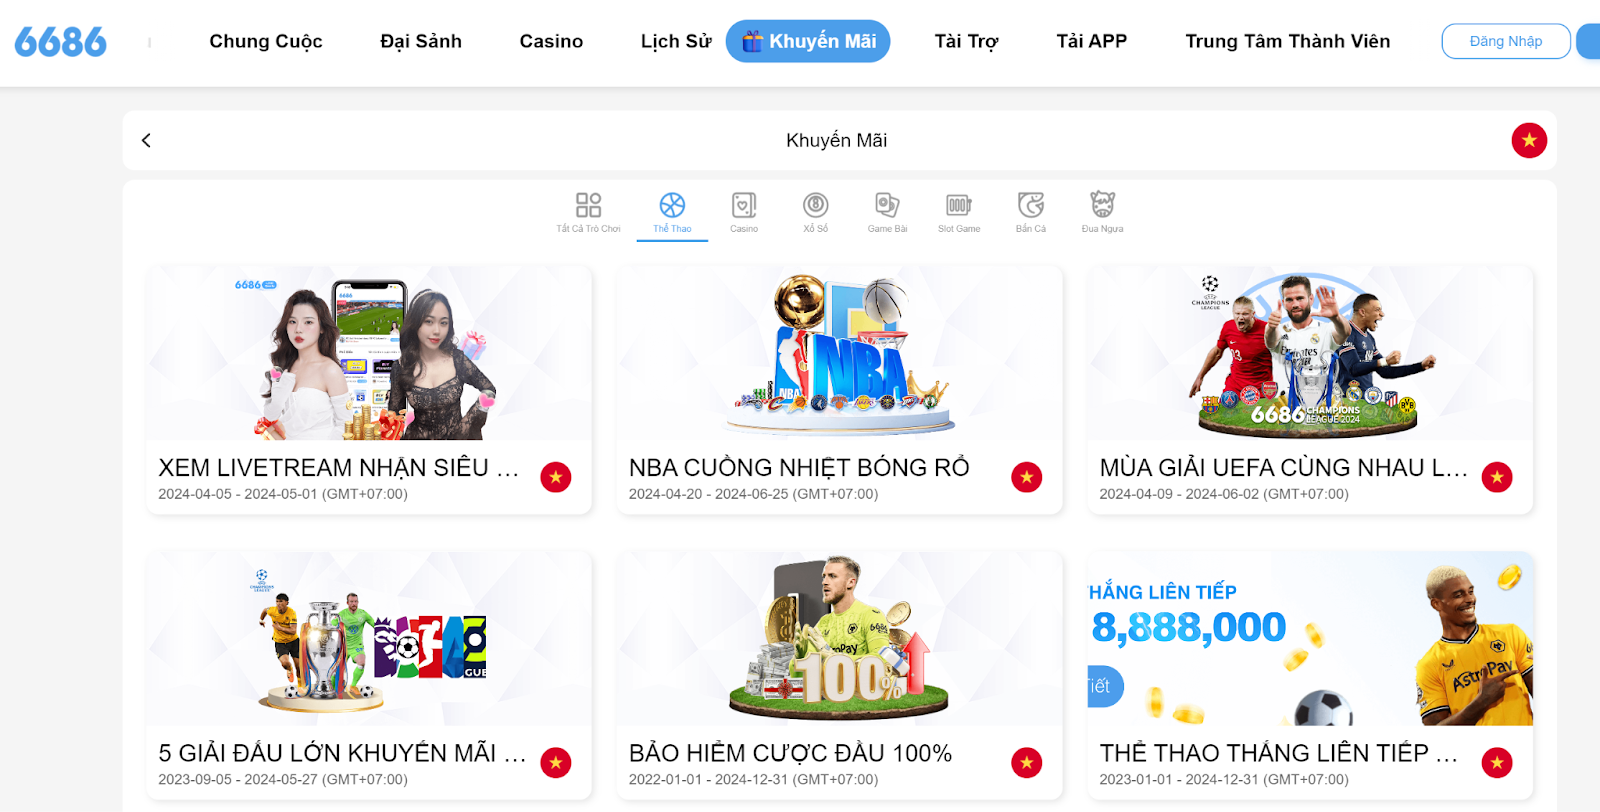Click the Tải APP navigation link

click(1092, 41)
